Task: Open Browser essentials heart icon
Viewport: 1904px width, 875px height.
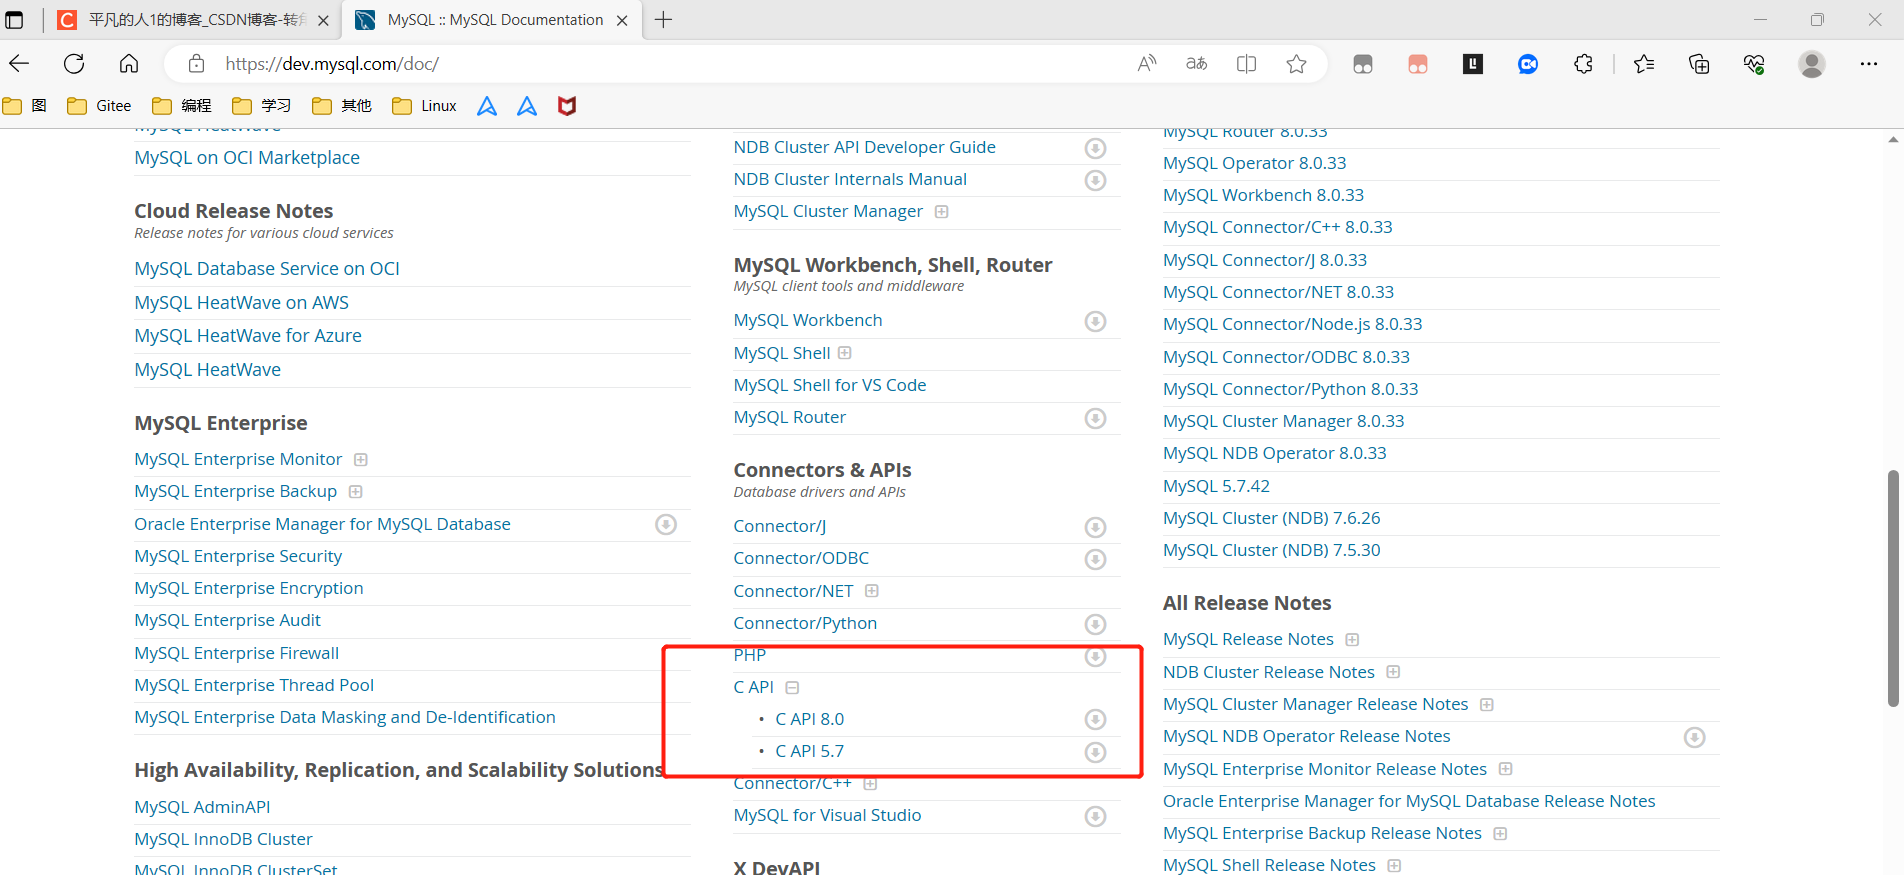Action: coord(1754,64)
